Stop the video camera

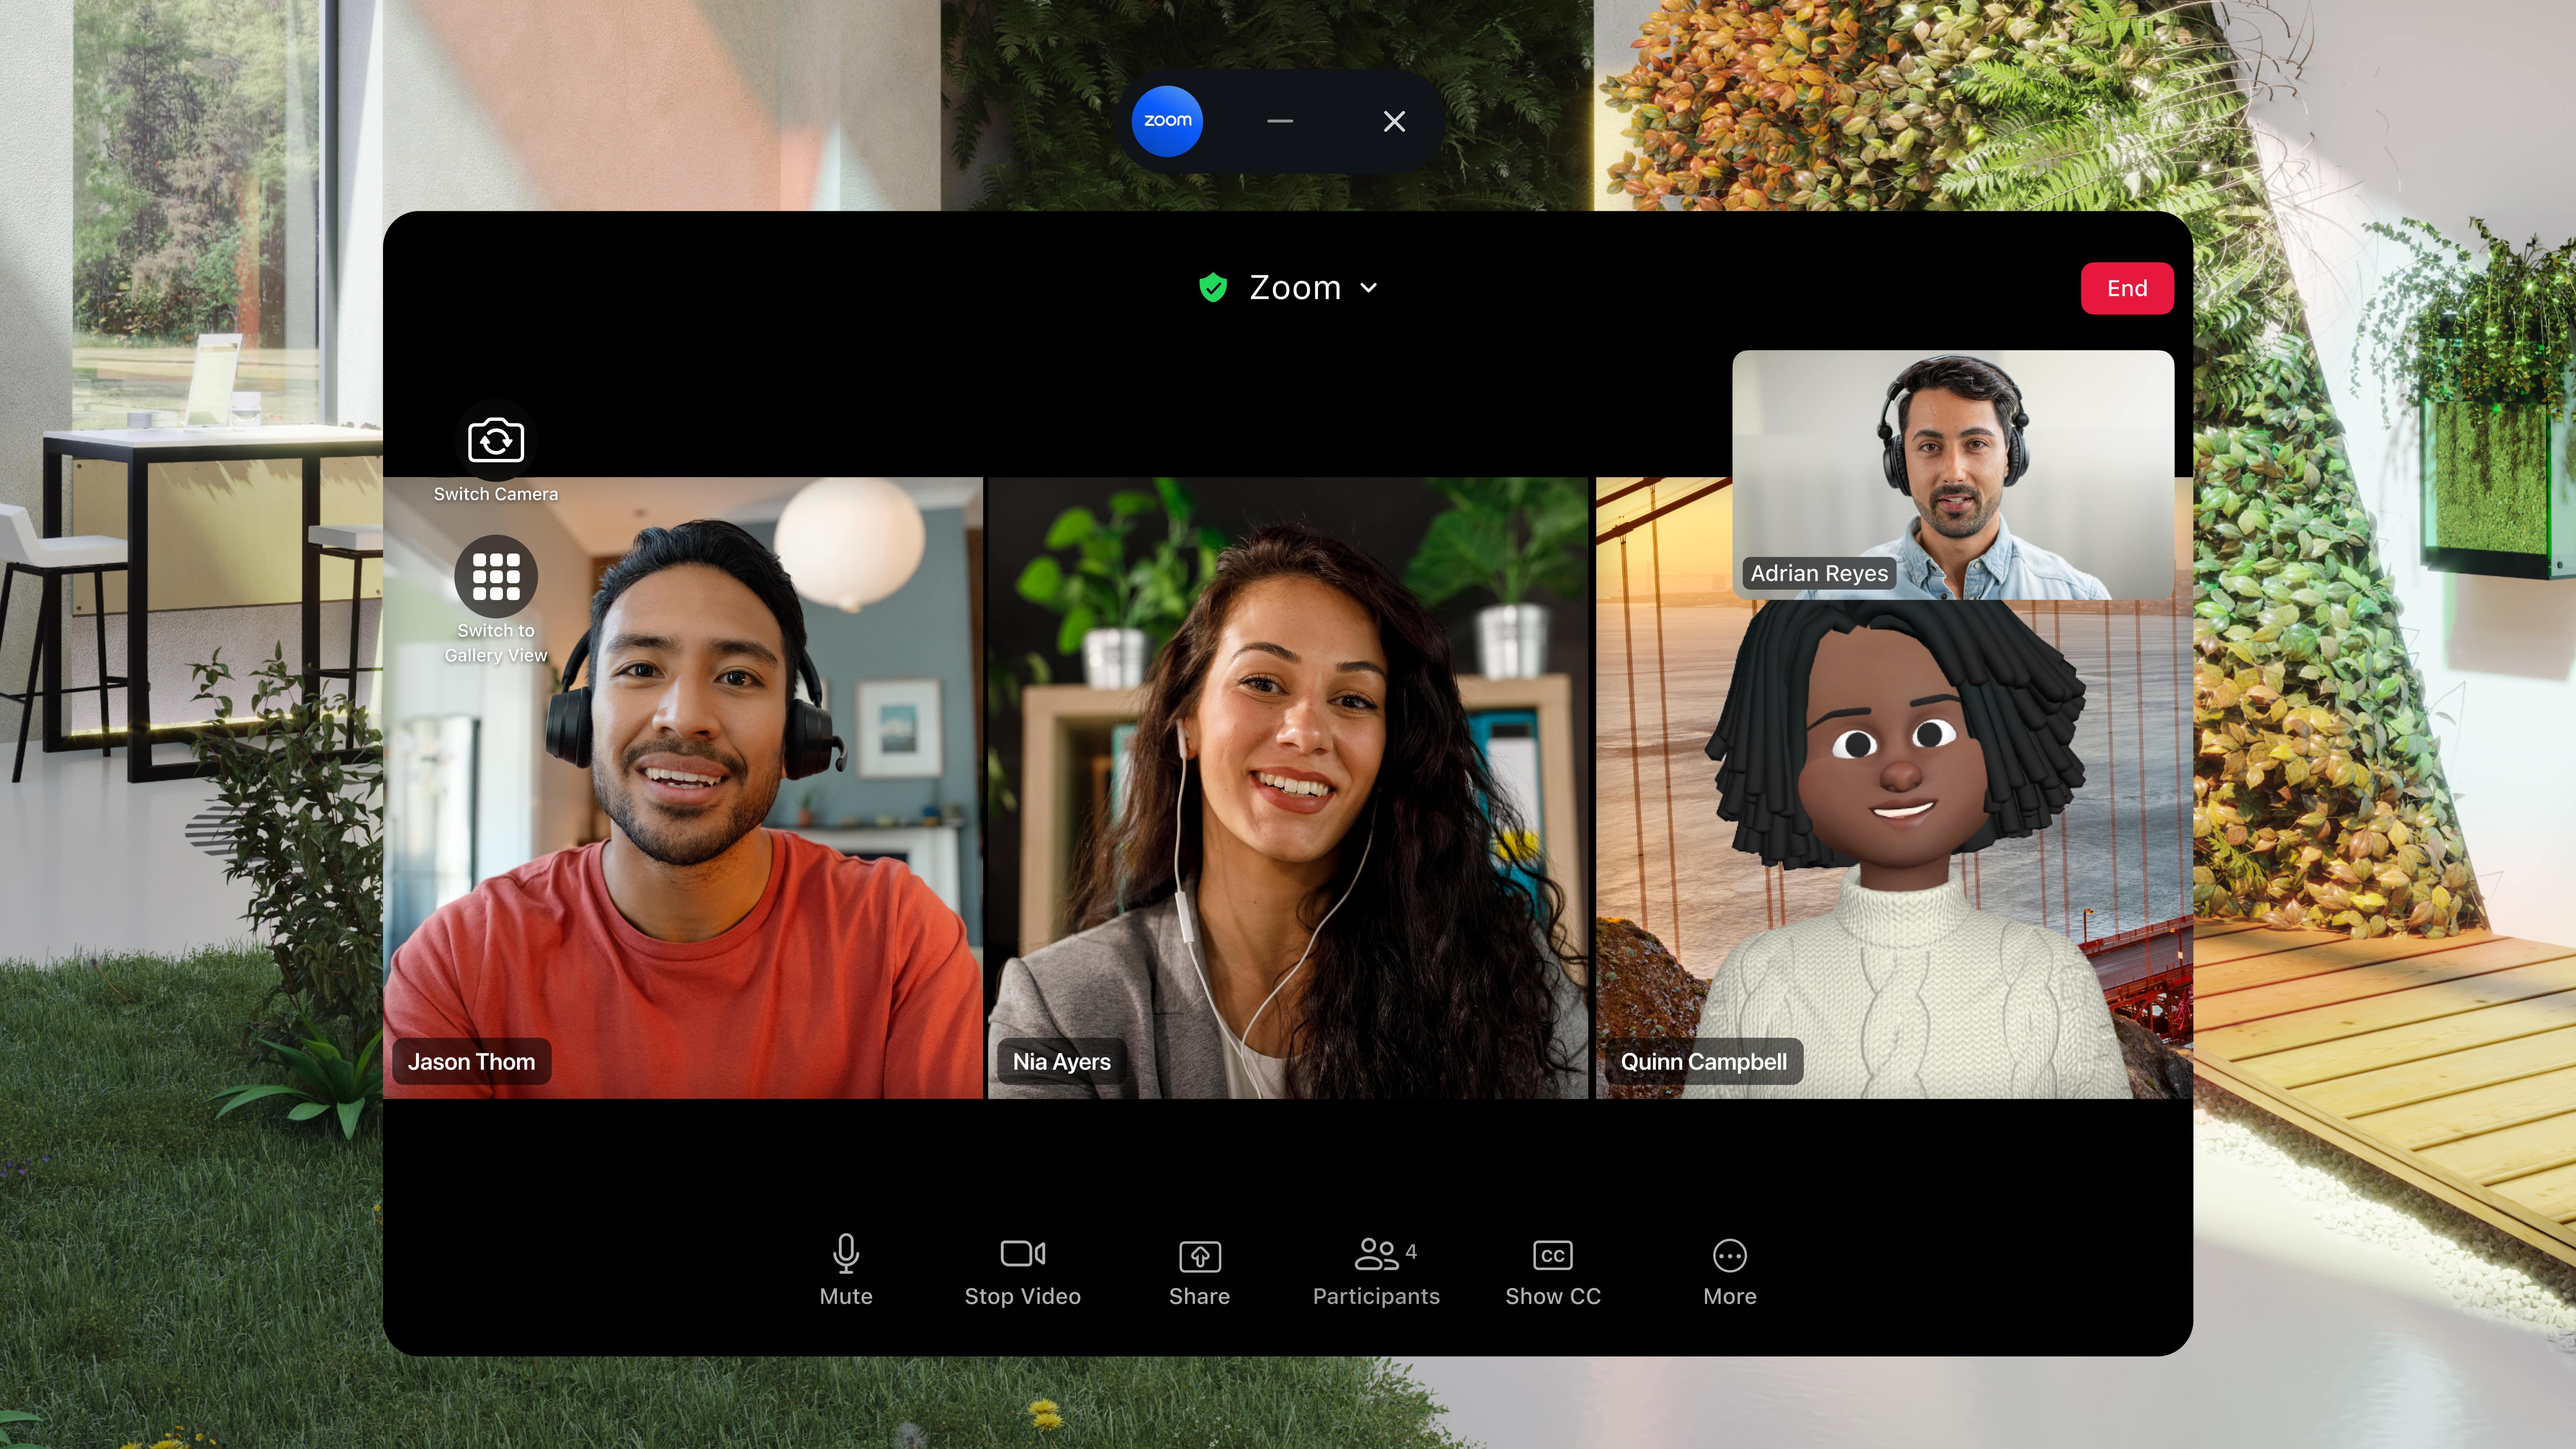point(1022,1268)
